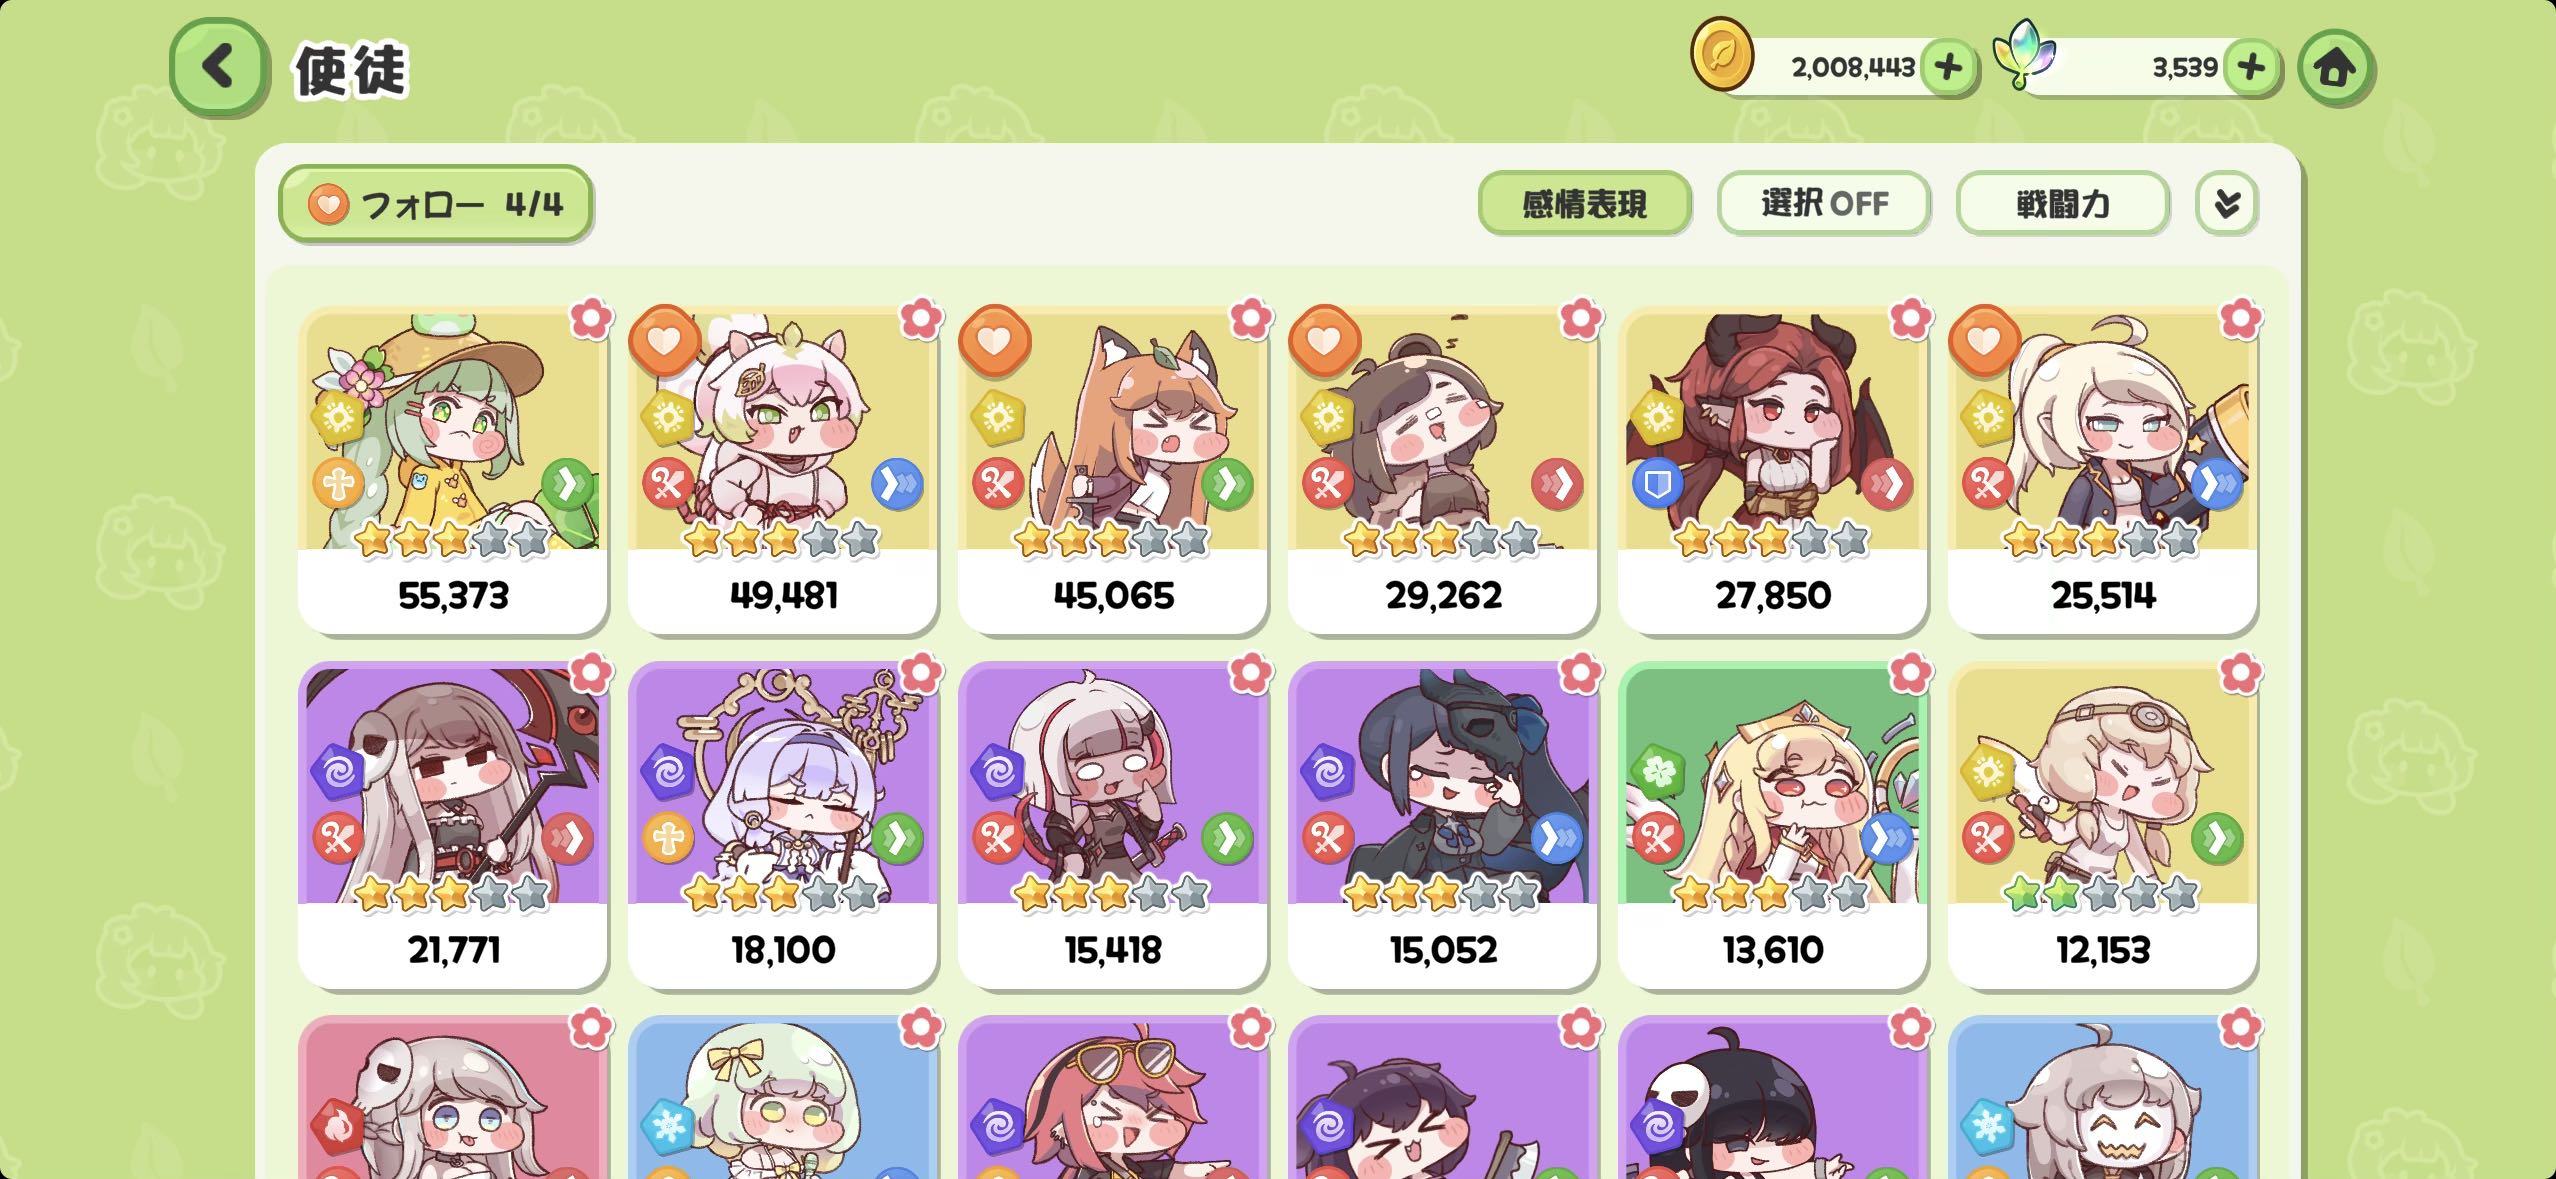Viewport: 2556px width, 1179px height.
Task: Add gold coins with the plus icon
Action: (1948, 67)
